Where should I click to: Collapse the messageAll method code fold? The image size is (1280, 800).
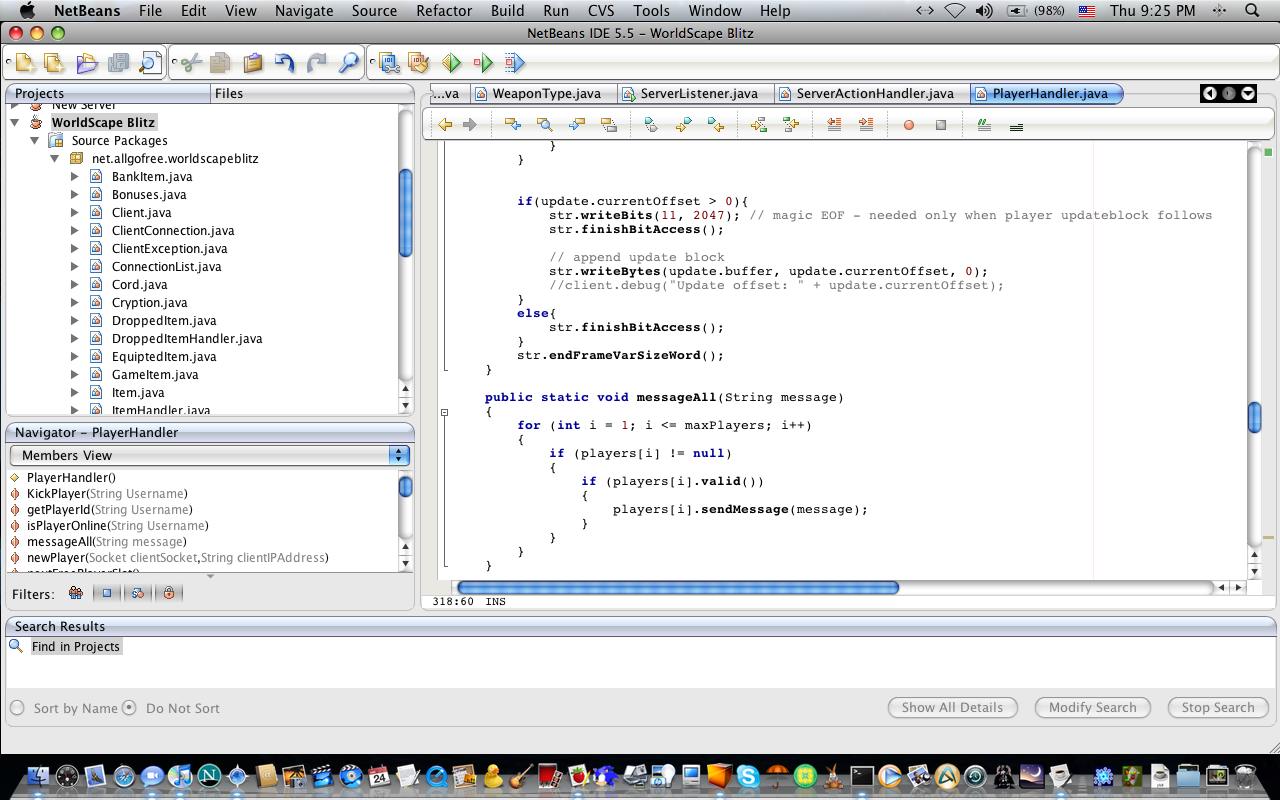click(x=444, y=412)
